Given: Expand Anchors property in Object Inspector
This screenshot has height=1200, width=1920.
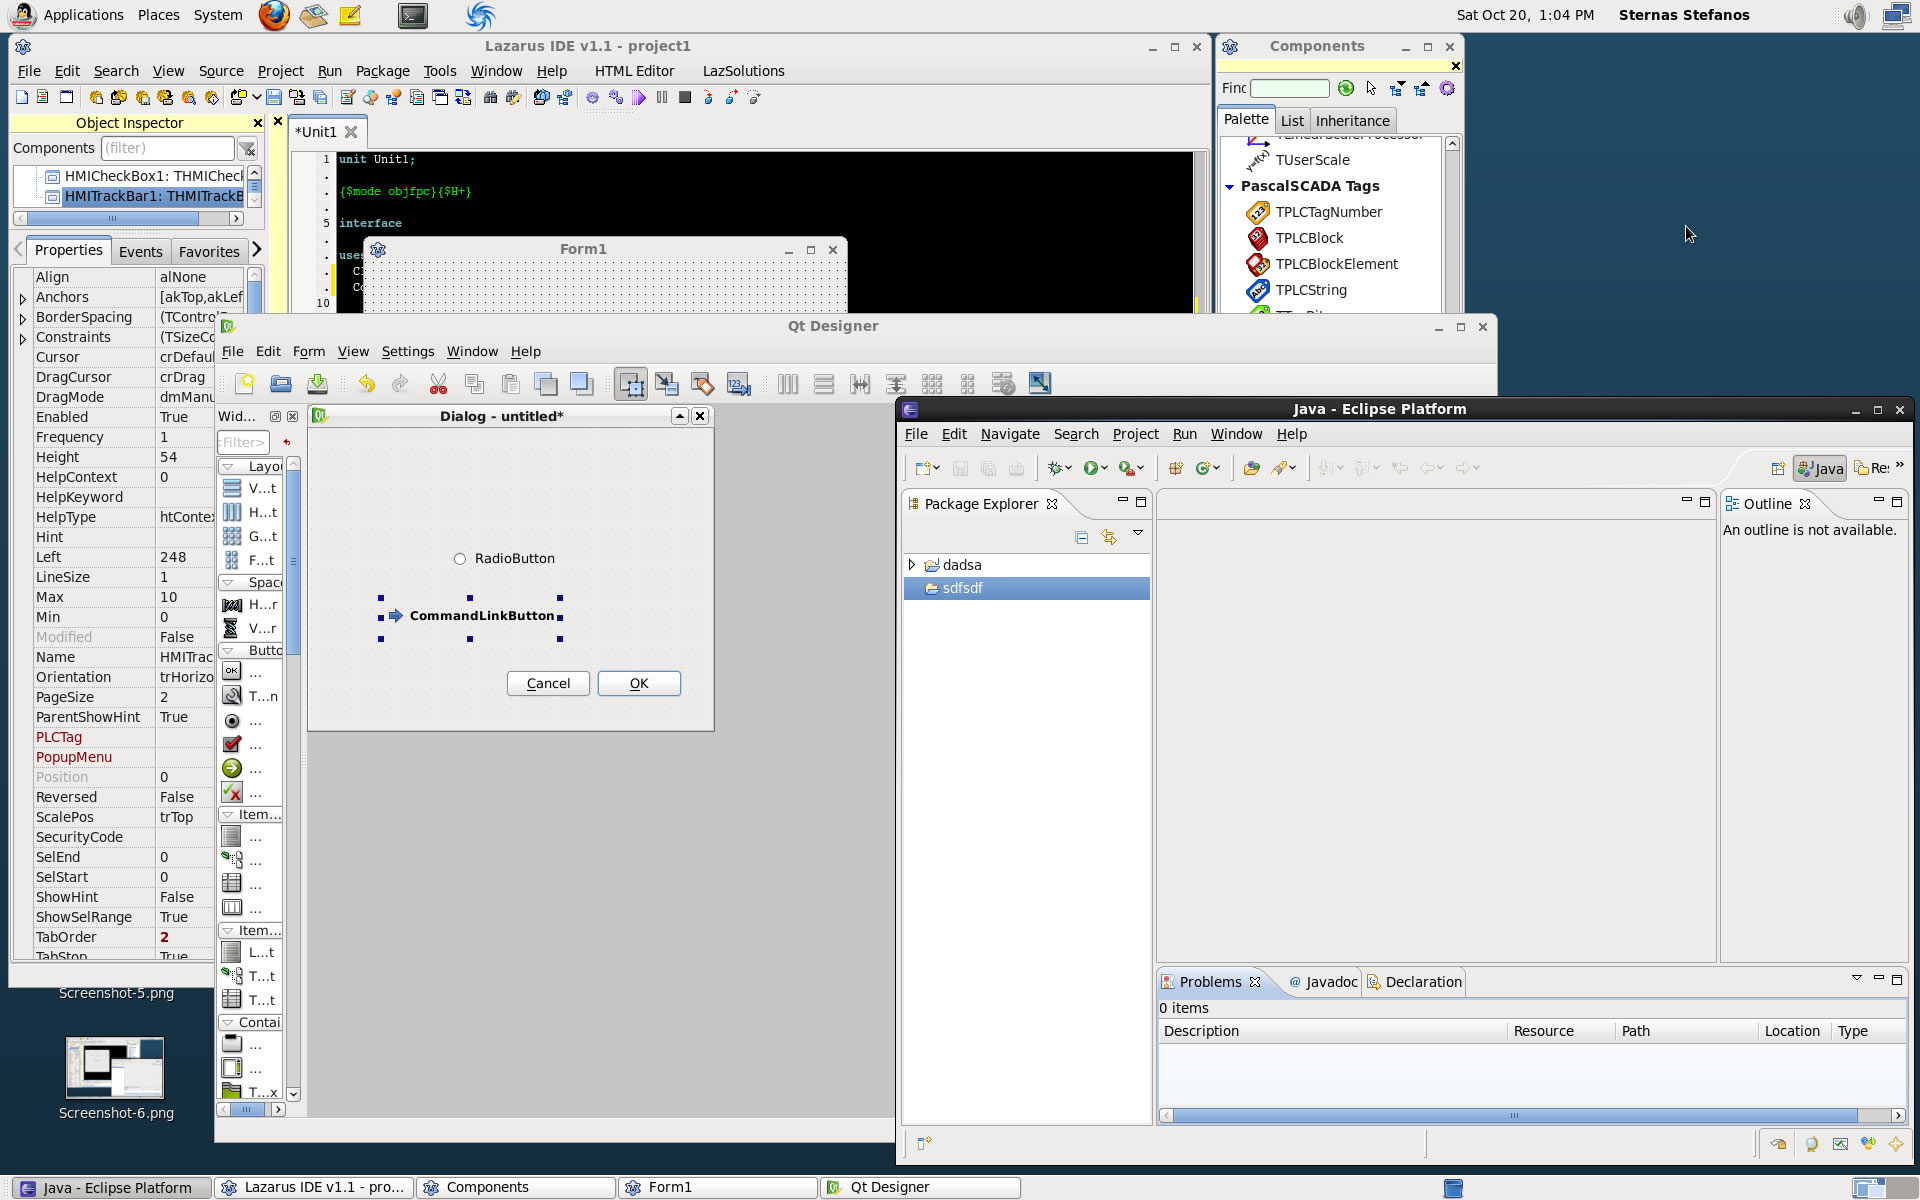Looking at the screenshot, I should point(23,298).
